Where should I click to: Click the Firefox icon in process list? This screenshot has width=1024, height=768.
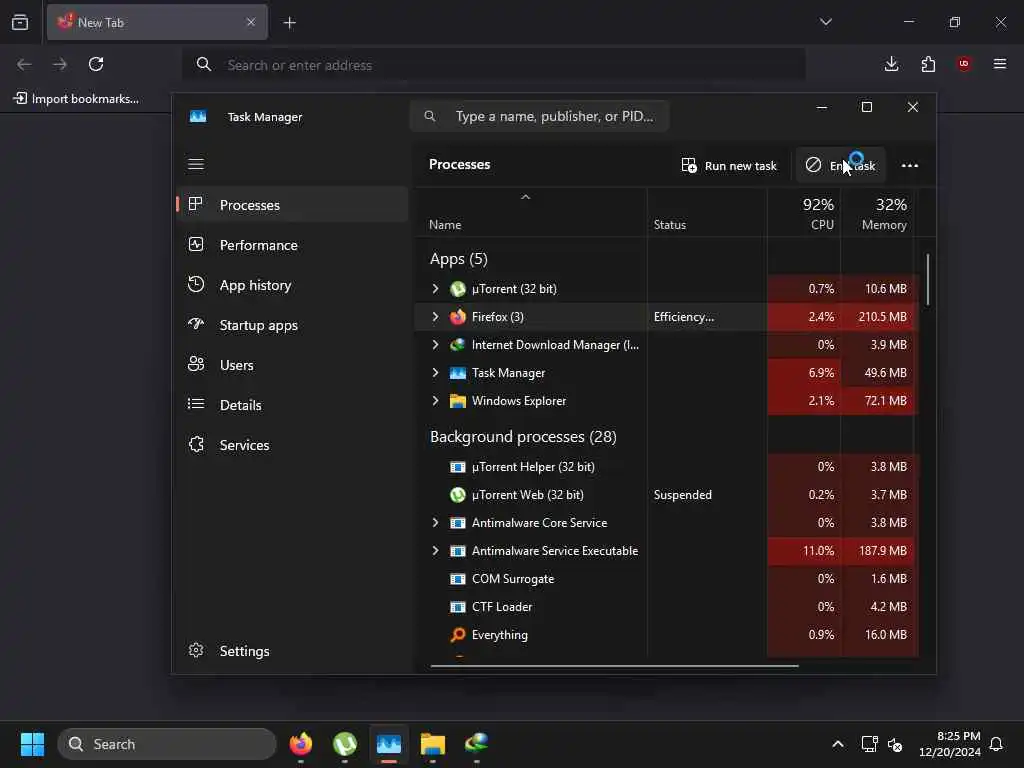tap(458, 317)
